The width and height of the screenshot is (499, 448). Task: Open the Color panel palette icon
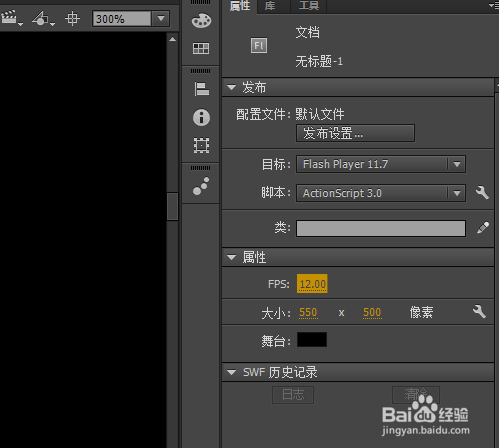pos(201,21)
